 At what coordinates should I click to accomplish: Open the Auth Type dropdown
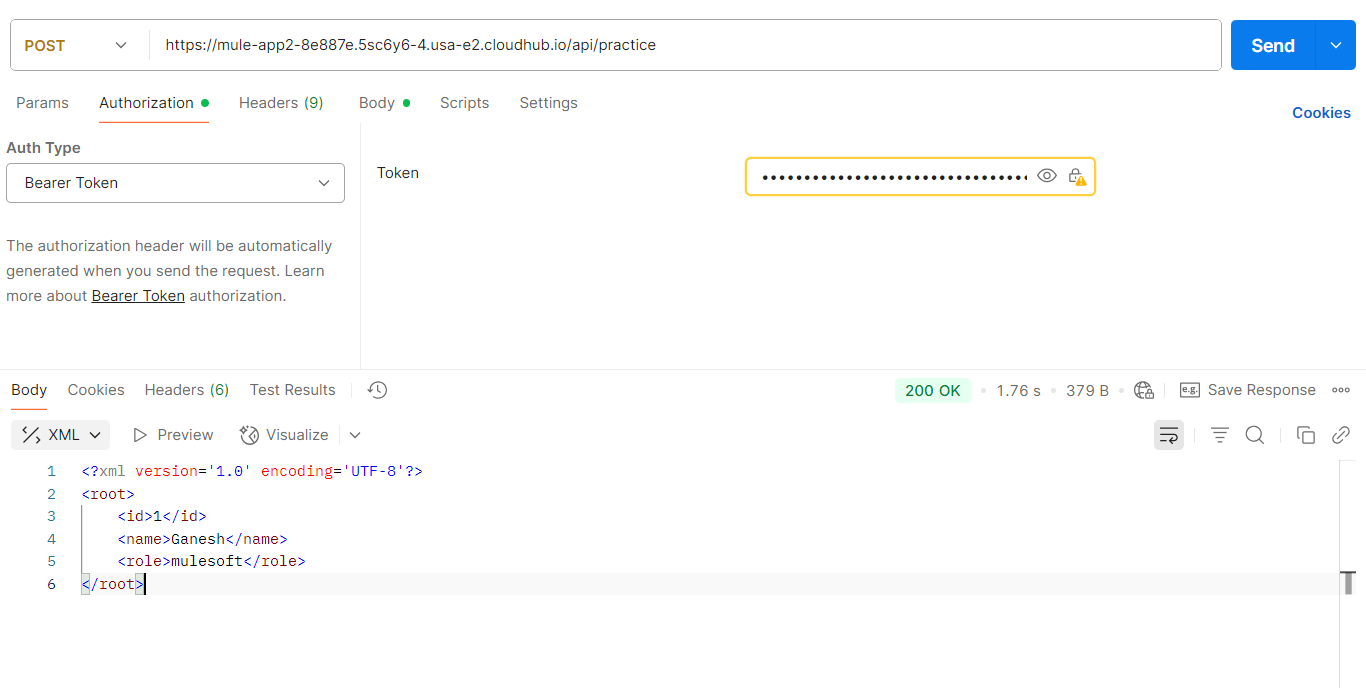(175, 183)
